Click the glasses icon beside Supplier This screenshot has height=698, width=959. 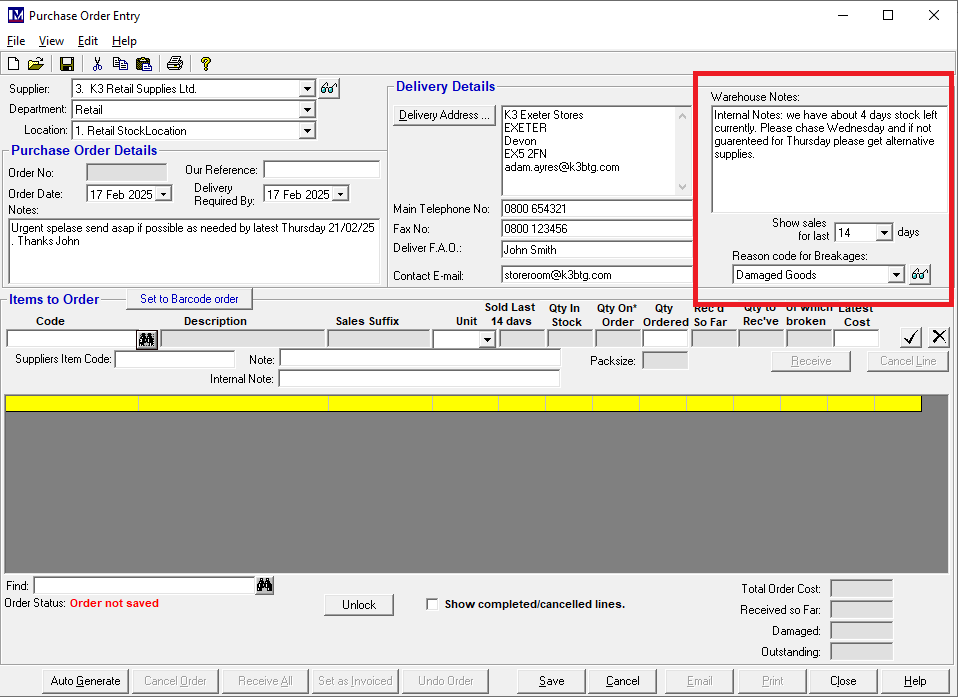coord(330,89)
